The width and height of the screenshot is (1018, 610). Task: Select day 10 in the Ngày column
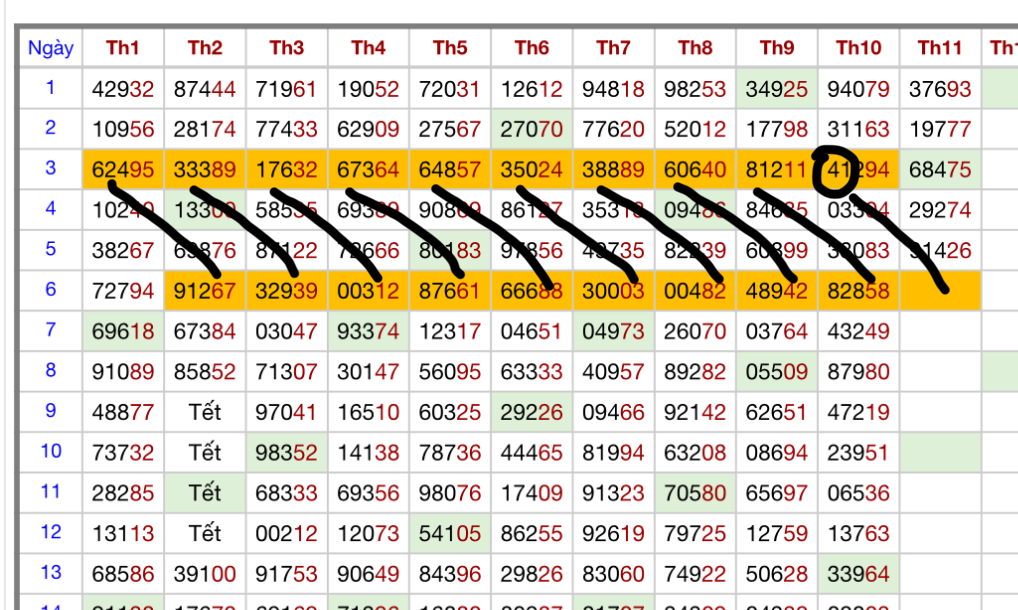[x=50, y=451]
